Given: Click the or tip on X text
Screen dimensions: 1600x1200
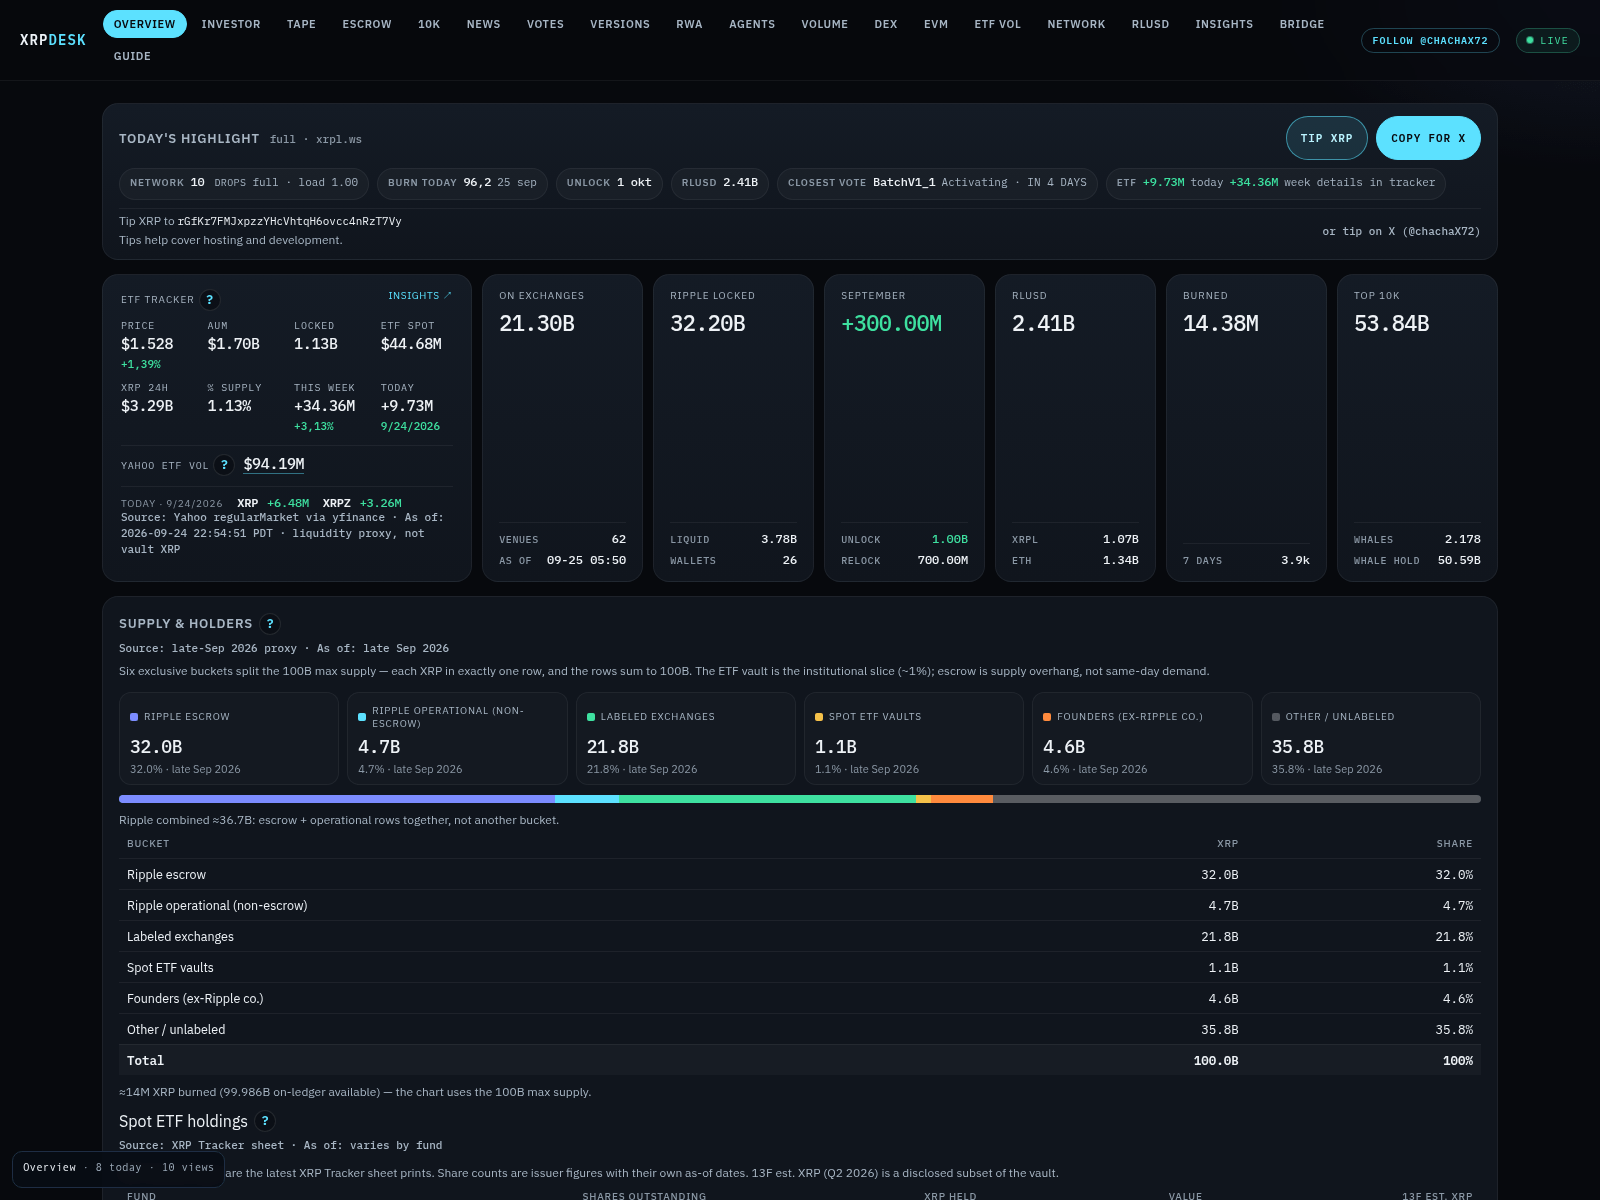Looking at the screenshot, I should coord(1401,232).
